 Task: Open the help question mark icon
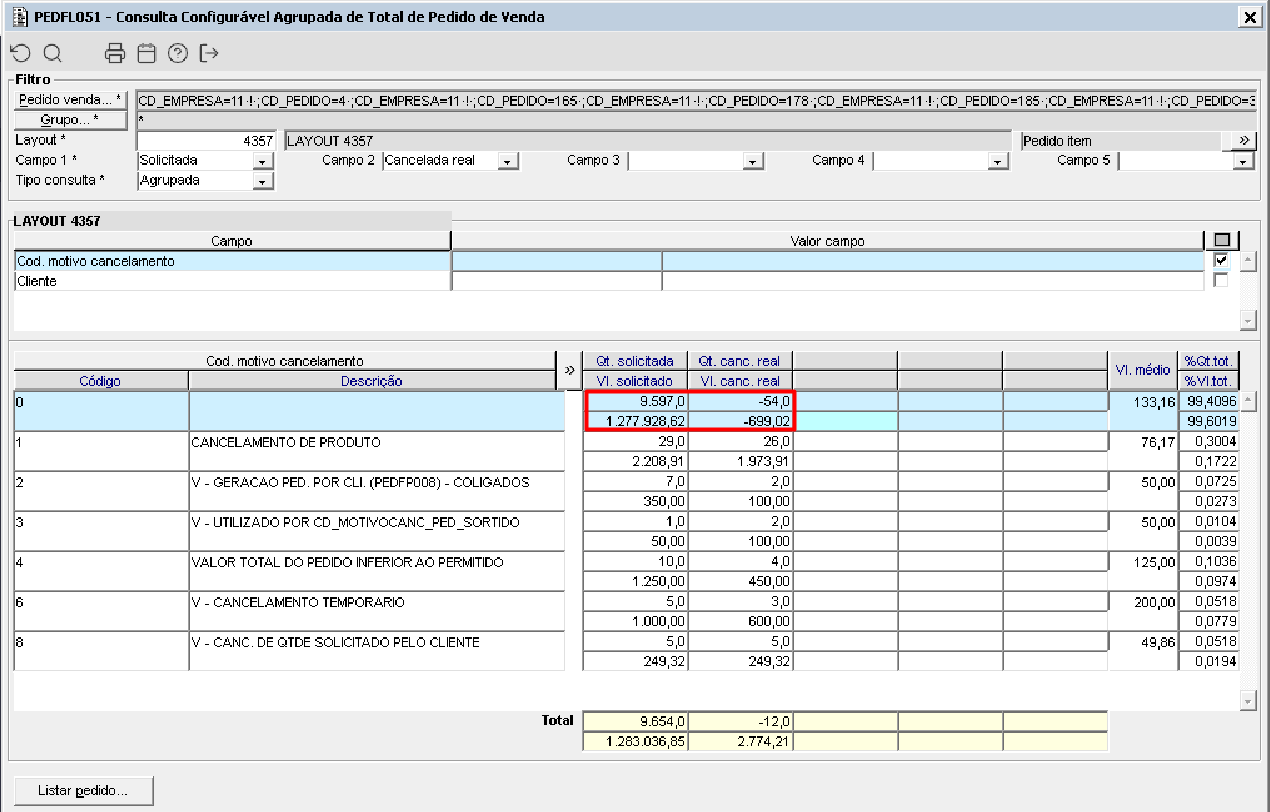[178, 53]
